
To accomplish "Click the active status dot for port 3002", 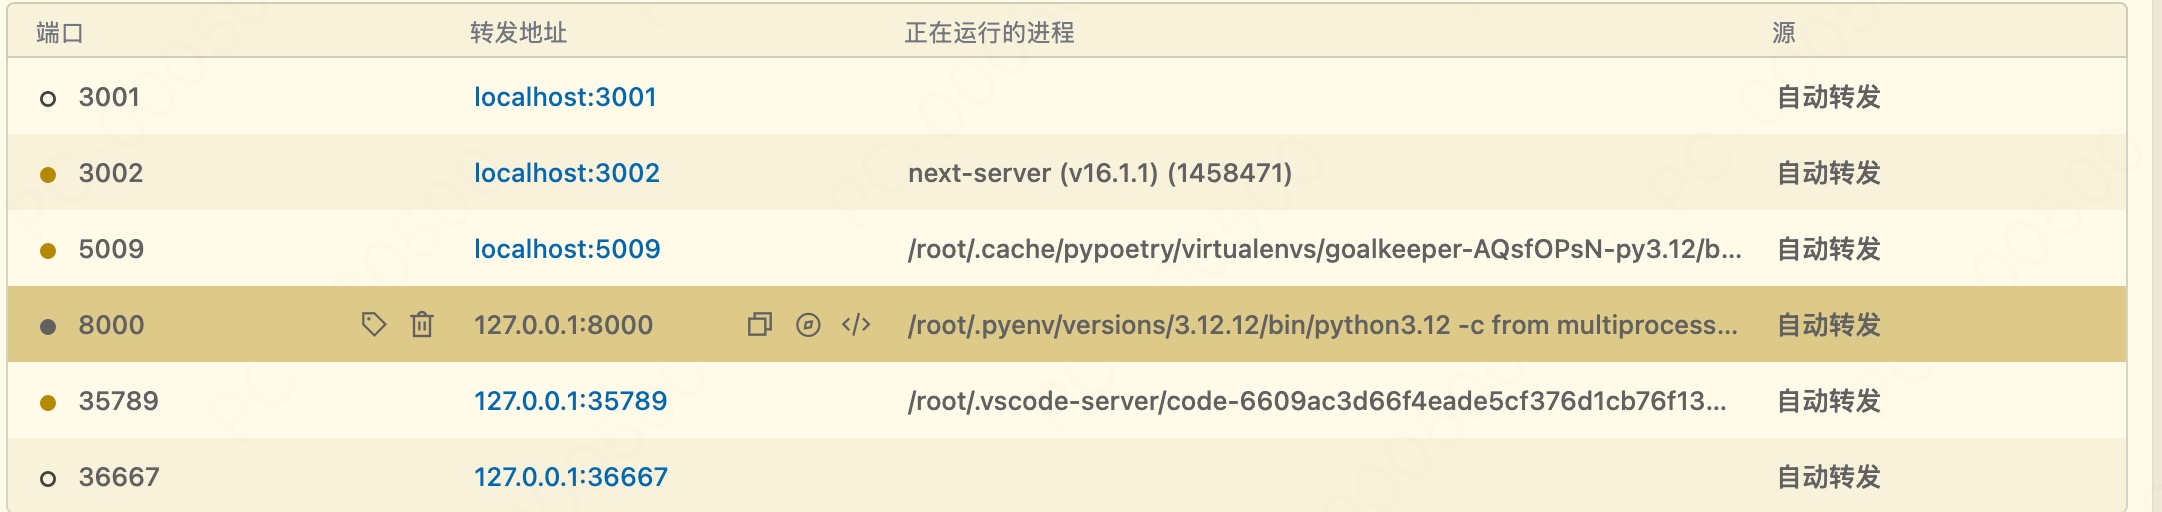I will pyautogui.click(x=47, y=174).
